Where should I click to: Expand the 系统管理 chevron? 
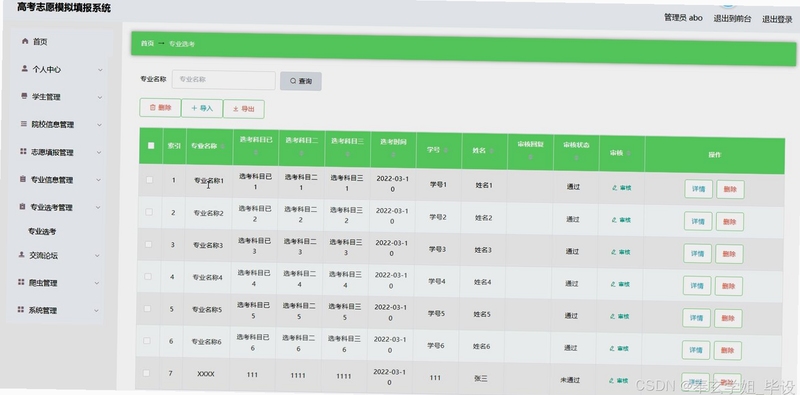[x=96, y=310]
